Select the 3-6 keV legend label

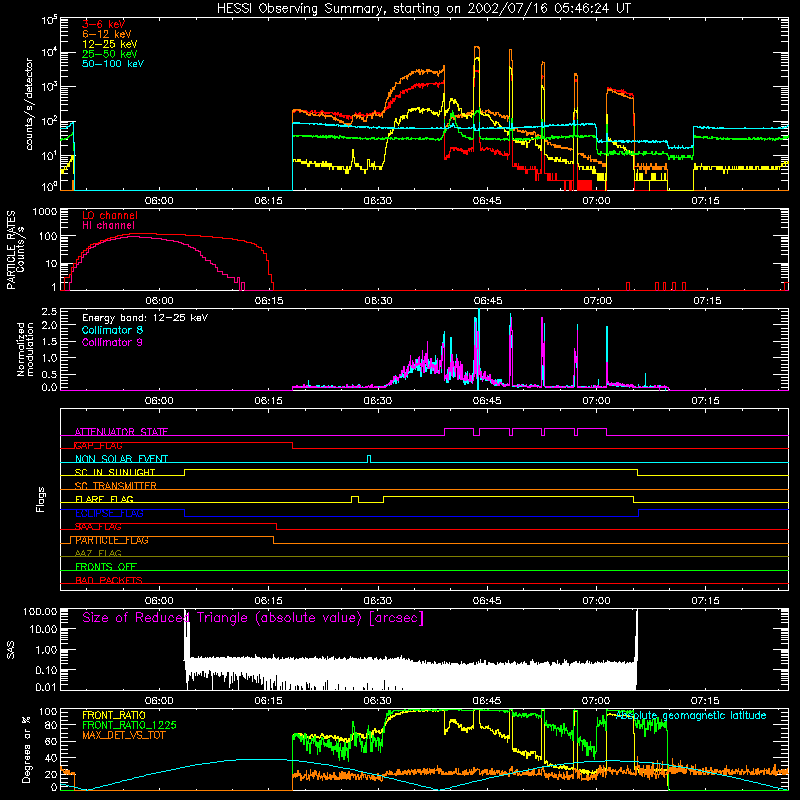click(103, 24)
